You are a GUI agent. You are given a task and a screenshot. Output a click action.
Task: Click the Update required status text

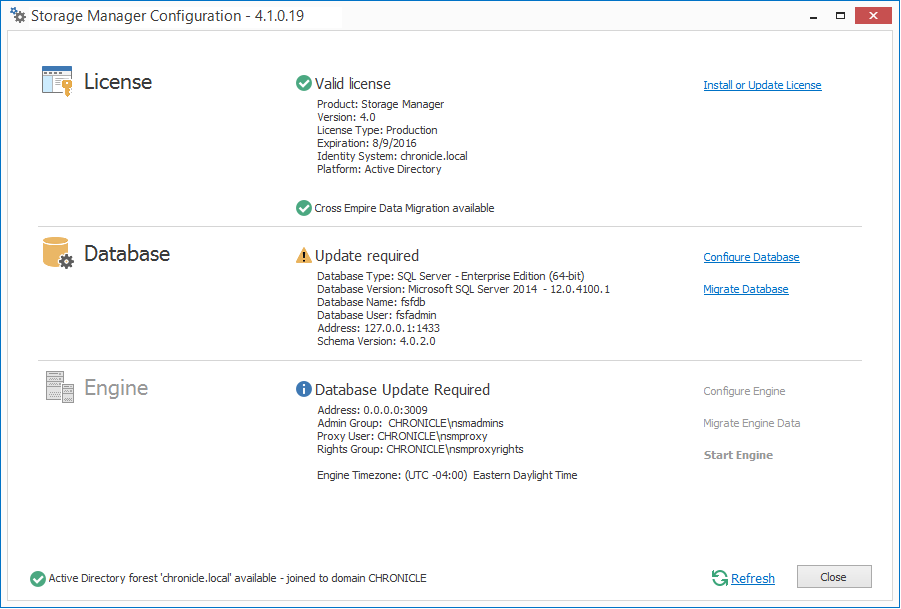(x=367, y=256)
